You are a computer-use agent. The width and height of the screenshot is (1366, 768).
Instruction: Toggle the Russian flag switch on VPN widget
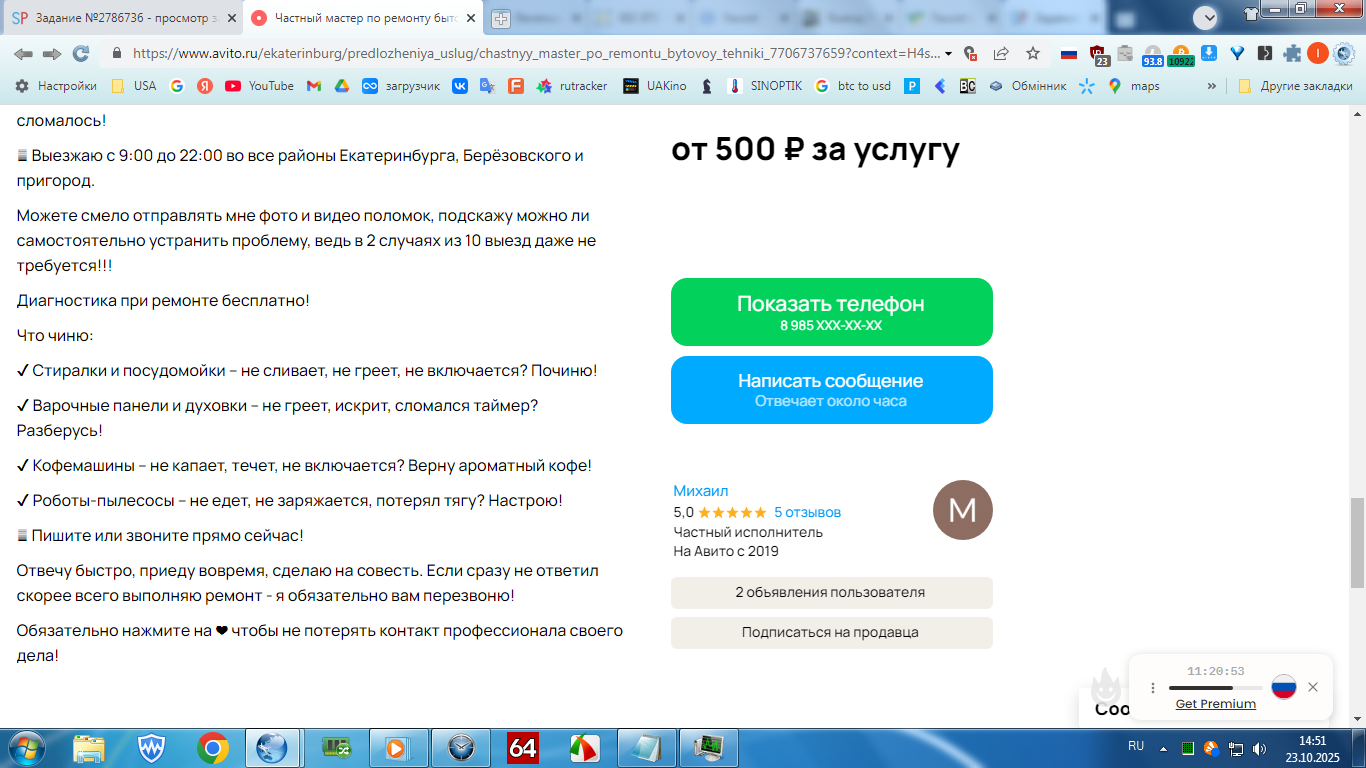point(1284,687)
